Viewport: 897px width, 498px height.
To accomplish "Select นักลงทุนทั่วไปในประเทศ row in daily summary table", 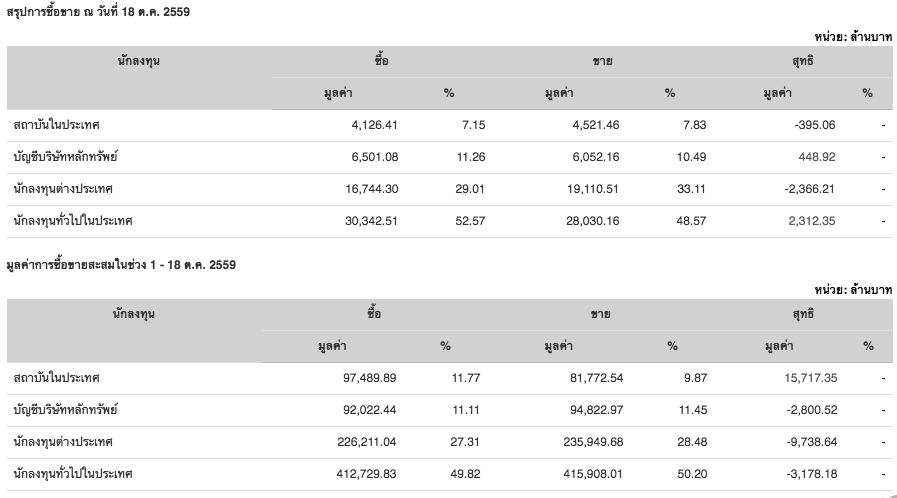I will [450, 221].
